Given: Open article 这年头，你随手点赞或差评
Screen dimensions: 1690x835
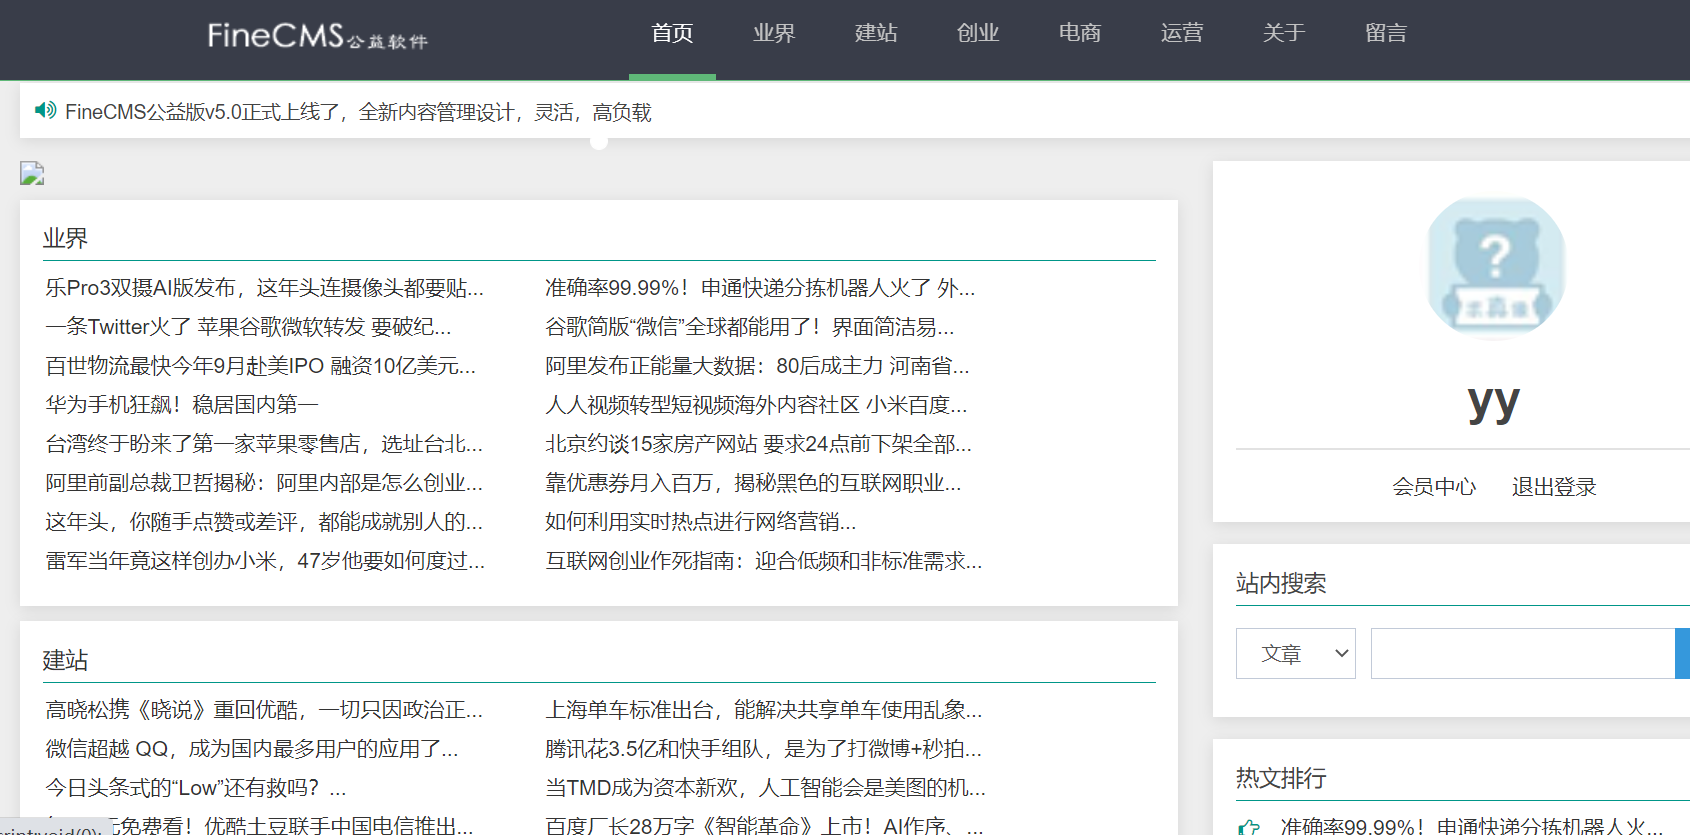Looking at the screenshot, I should [264, 522].
